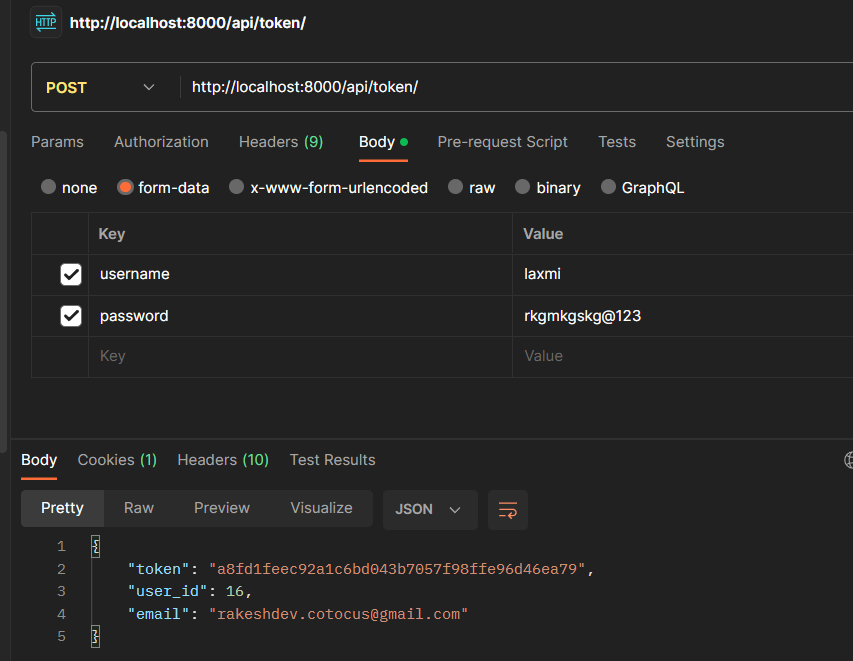
Task: Switch to the Raw response view
Action: pos(139,508)
